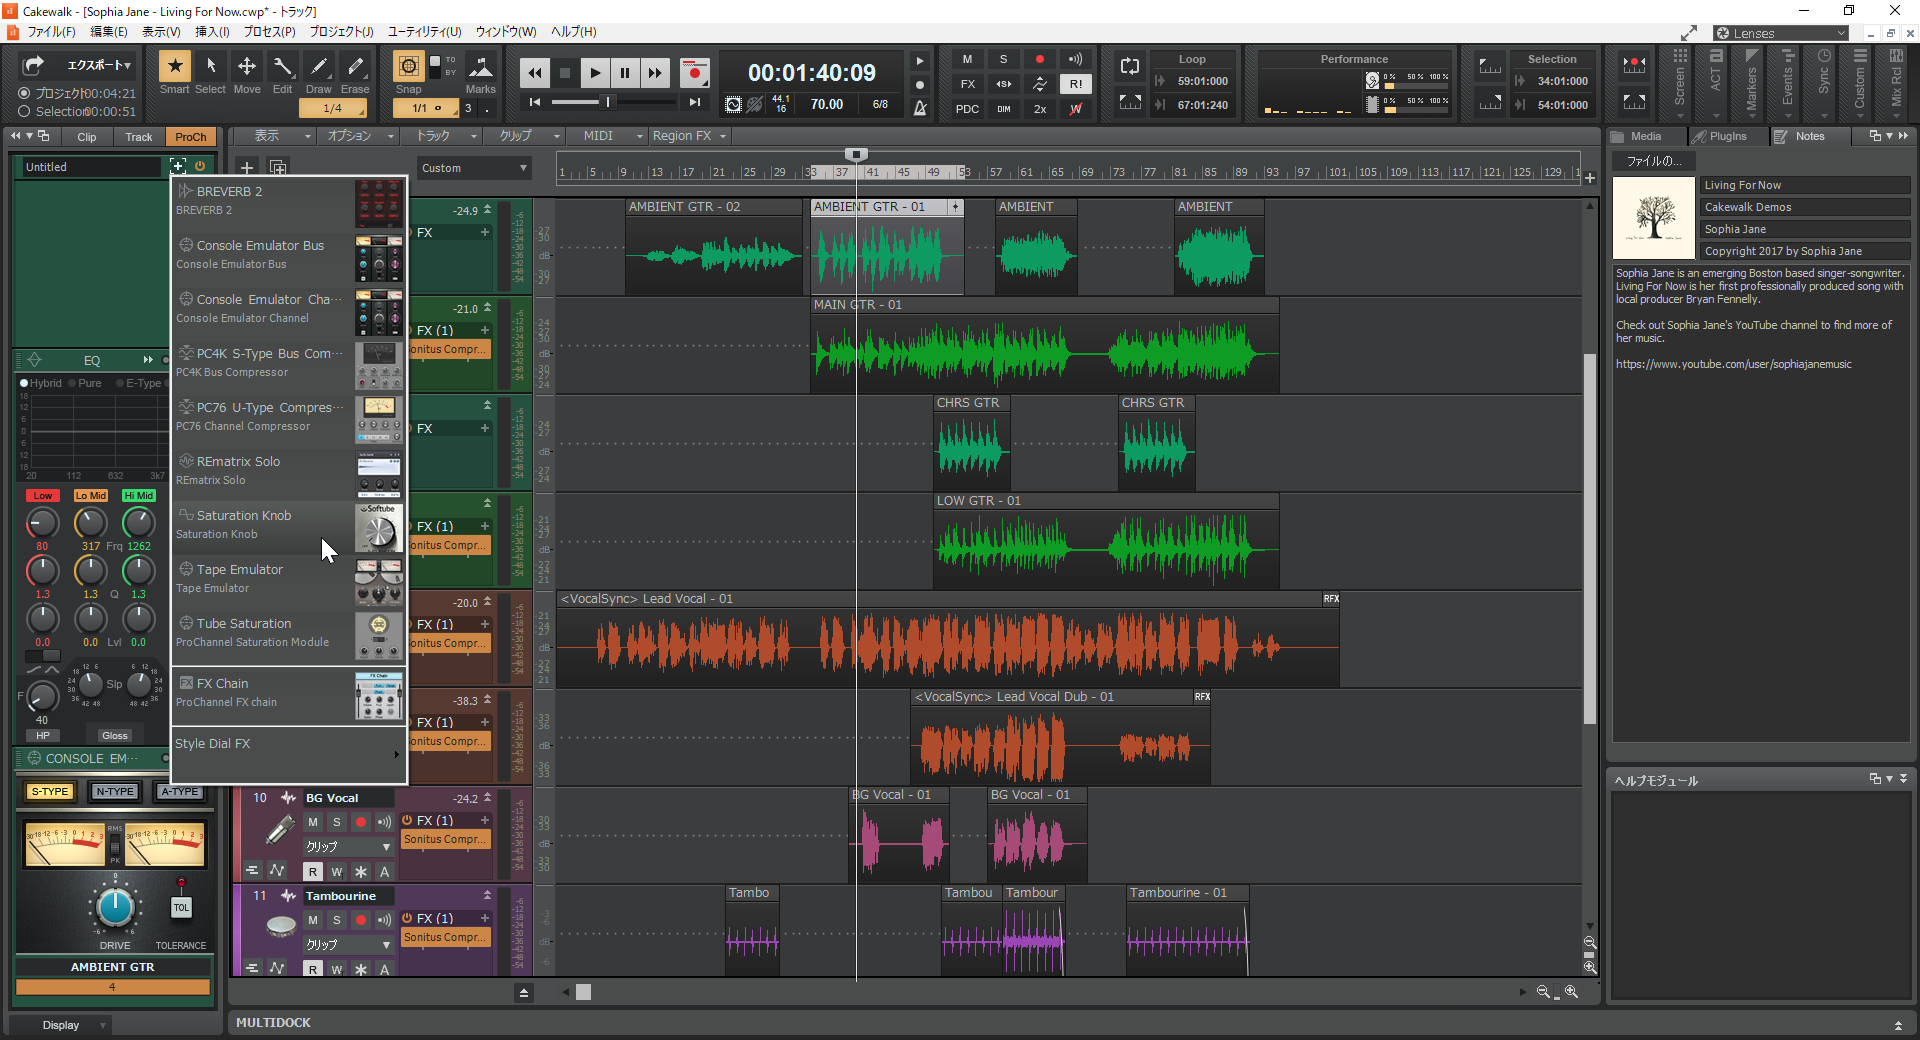Toggle PDC override button
The width and height of the screenshot is (1920, 1040).
click(967, 109)
